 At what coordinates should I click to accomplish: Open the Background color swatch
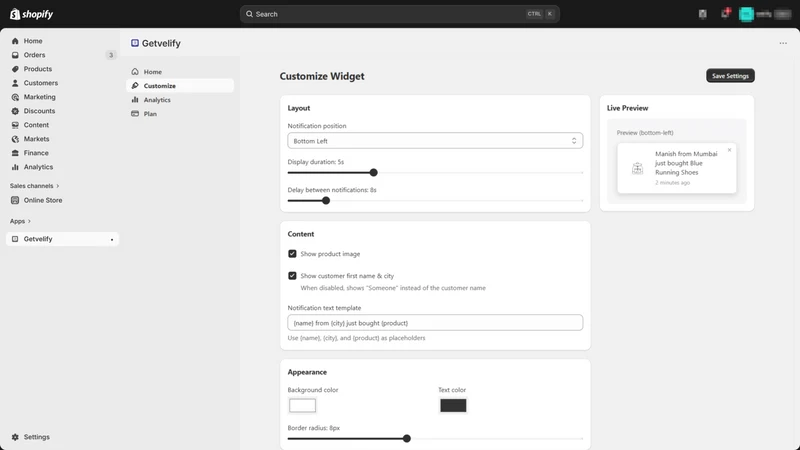pos(303,406)
